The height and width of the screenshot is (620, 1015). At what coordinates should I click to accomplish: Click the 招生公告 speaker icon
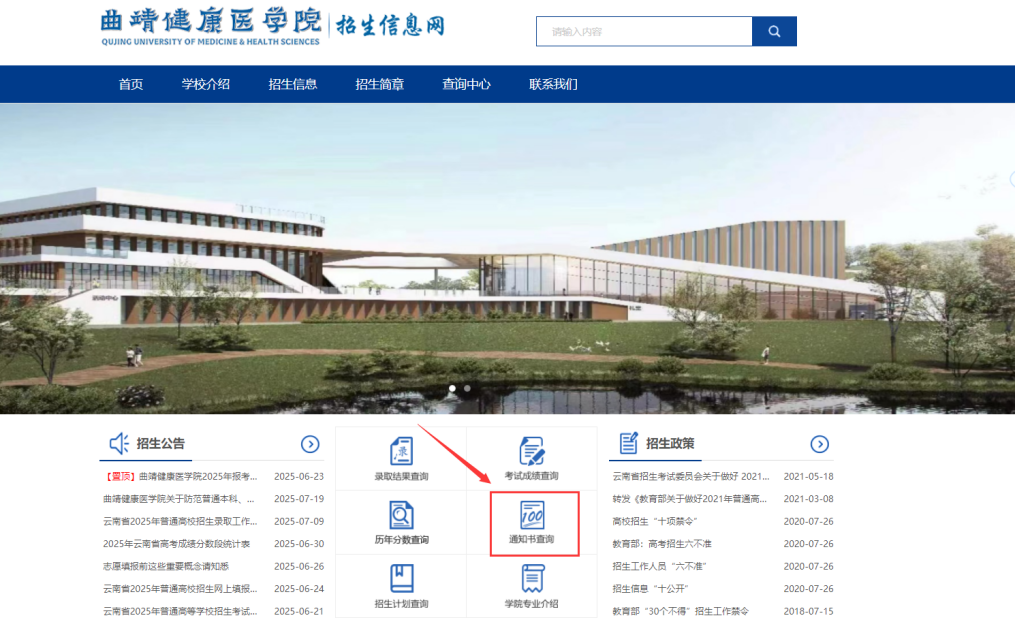coord(119,443)
